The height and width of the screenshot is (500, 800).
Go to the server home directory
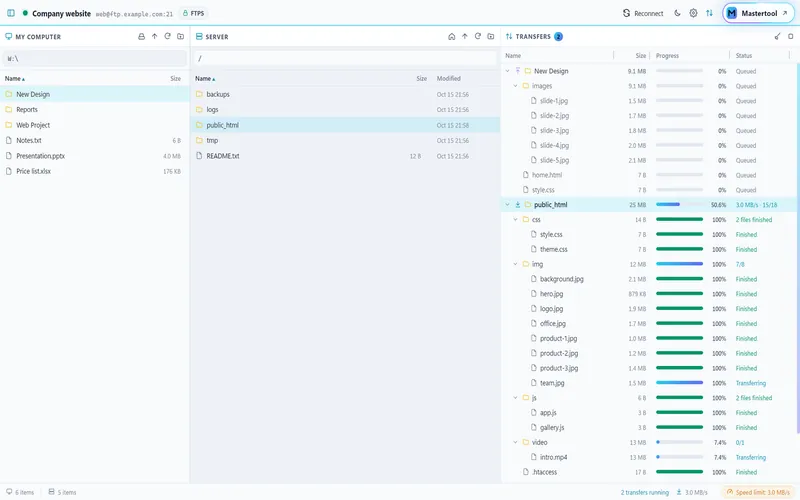[x=452, y=36]
